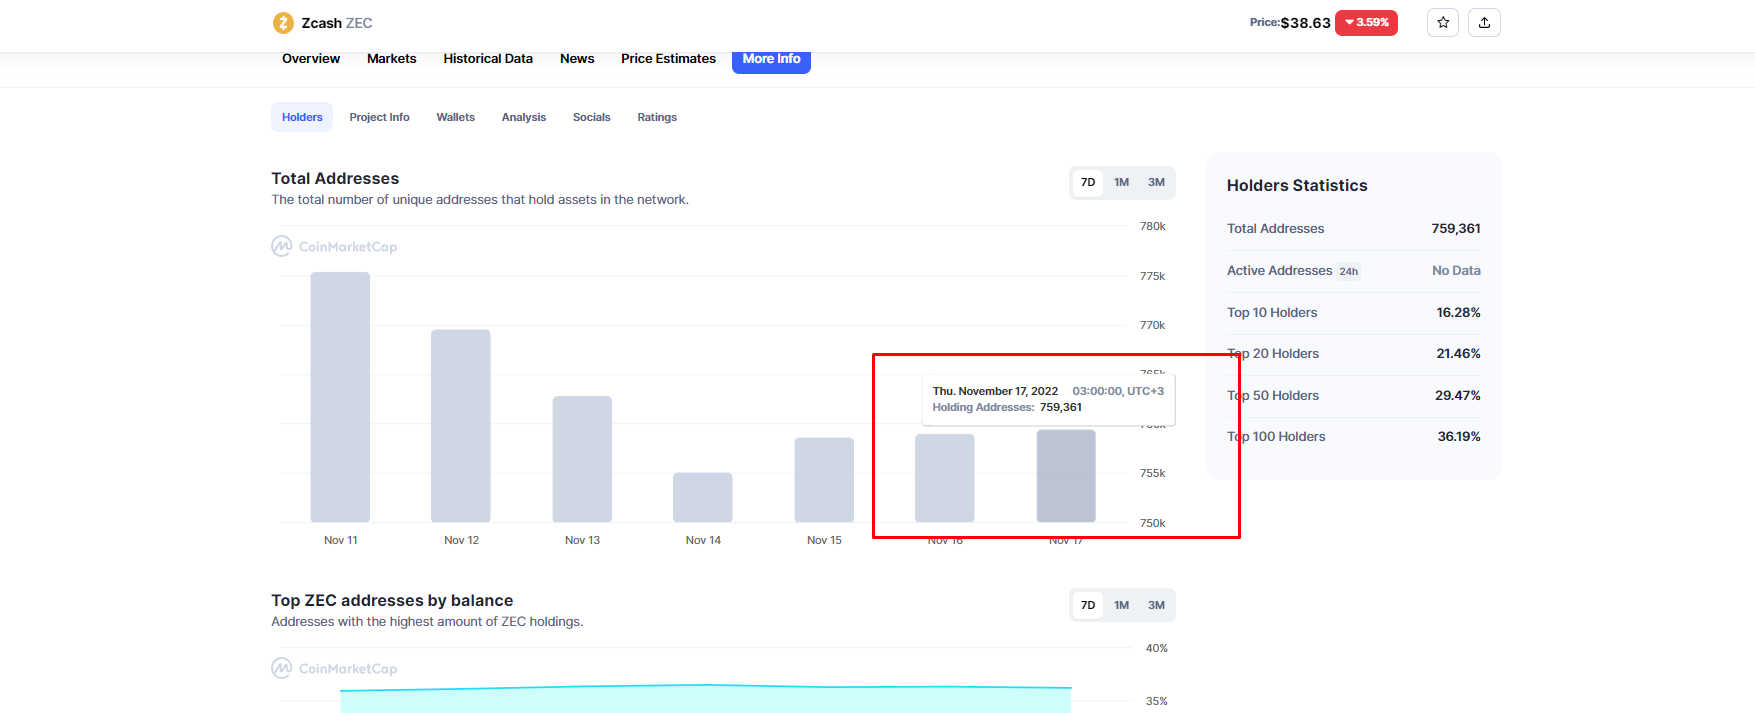Image resolution: width=1755 pixels, height=713 pixels.
Task: Click the Nov 14 axis label
Action: coord(703,540)
